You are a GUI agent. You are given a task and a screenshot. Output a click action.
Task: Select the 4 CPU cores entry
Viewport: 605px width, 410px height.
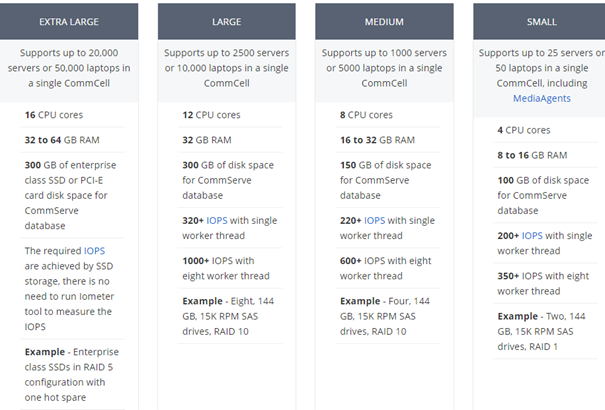point(545,130)
